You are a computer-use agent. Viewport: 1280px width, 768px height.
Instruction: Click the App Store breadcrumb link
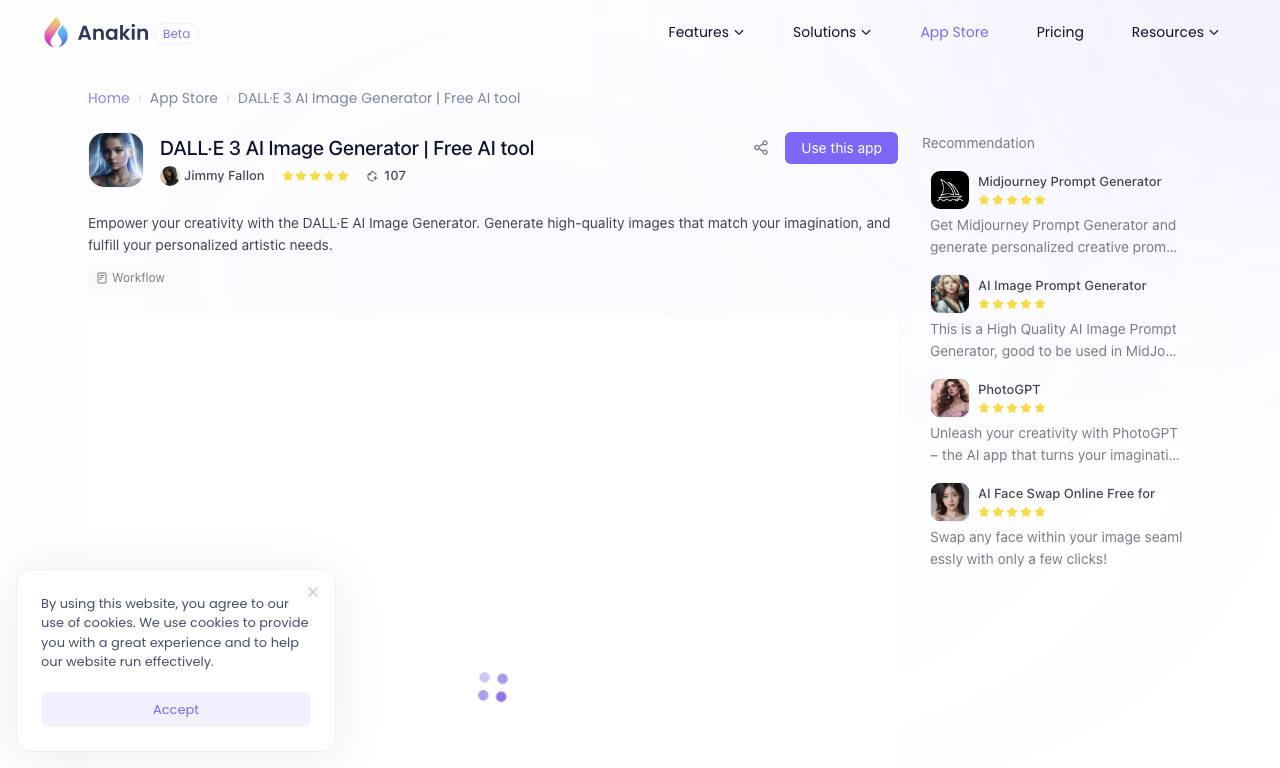184,98
